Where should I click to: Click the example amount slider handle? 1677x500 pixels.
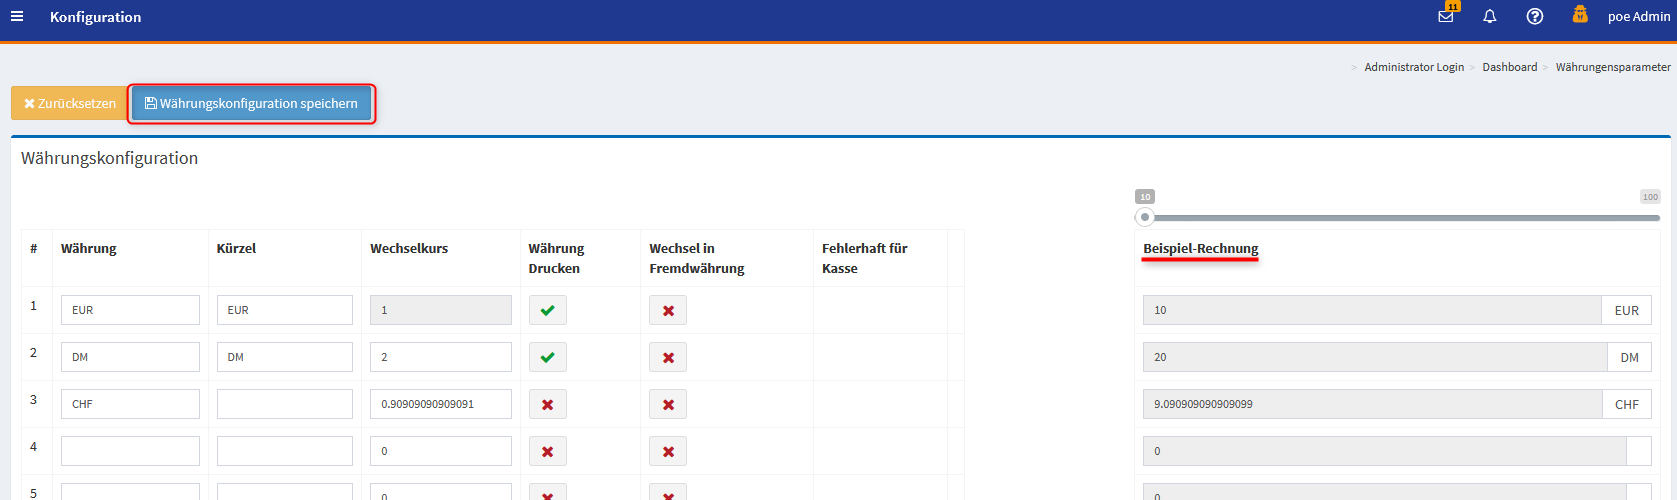[1145, 217]
